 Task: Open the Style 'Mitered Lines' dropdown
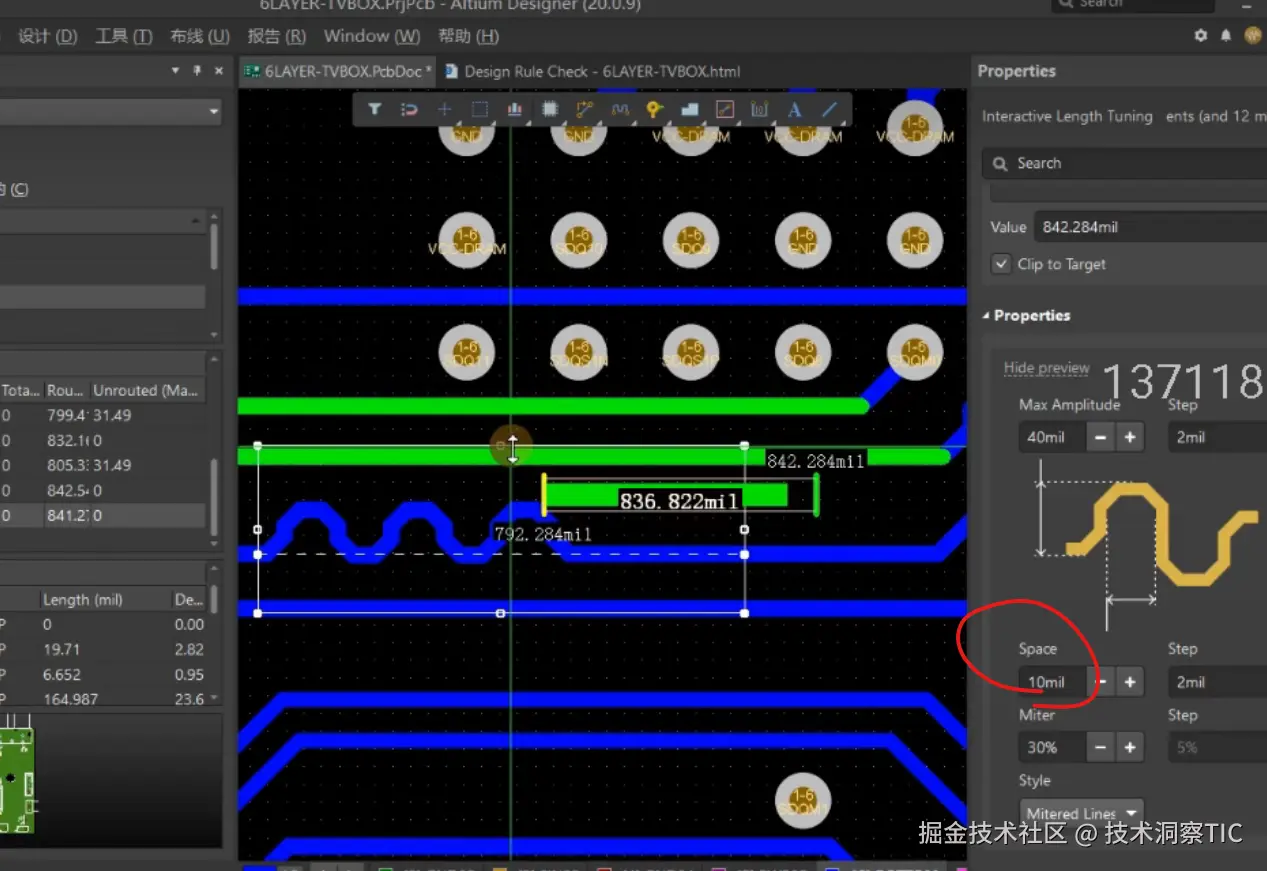(x=1081, y=813)
